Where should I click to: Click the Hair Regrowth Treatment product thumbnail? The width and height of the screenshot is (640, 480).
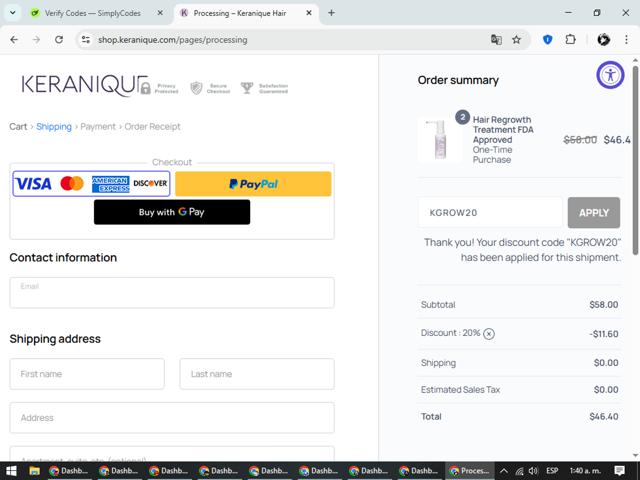pos(440,140)
